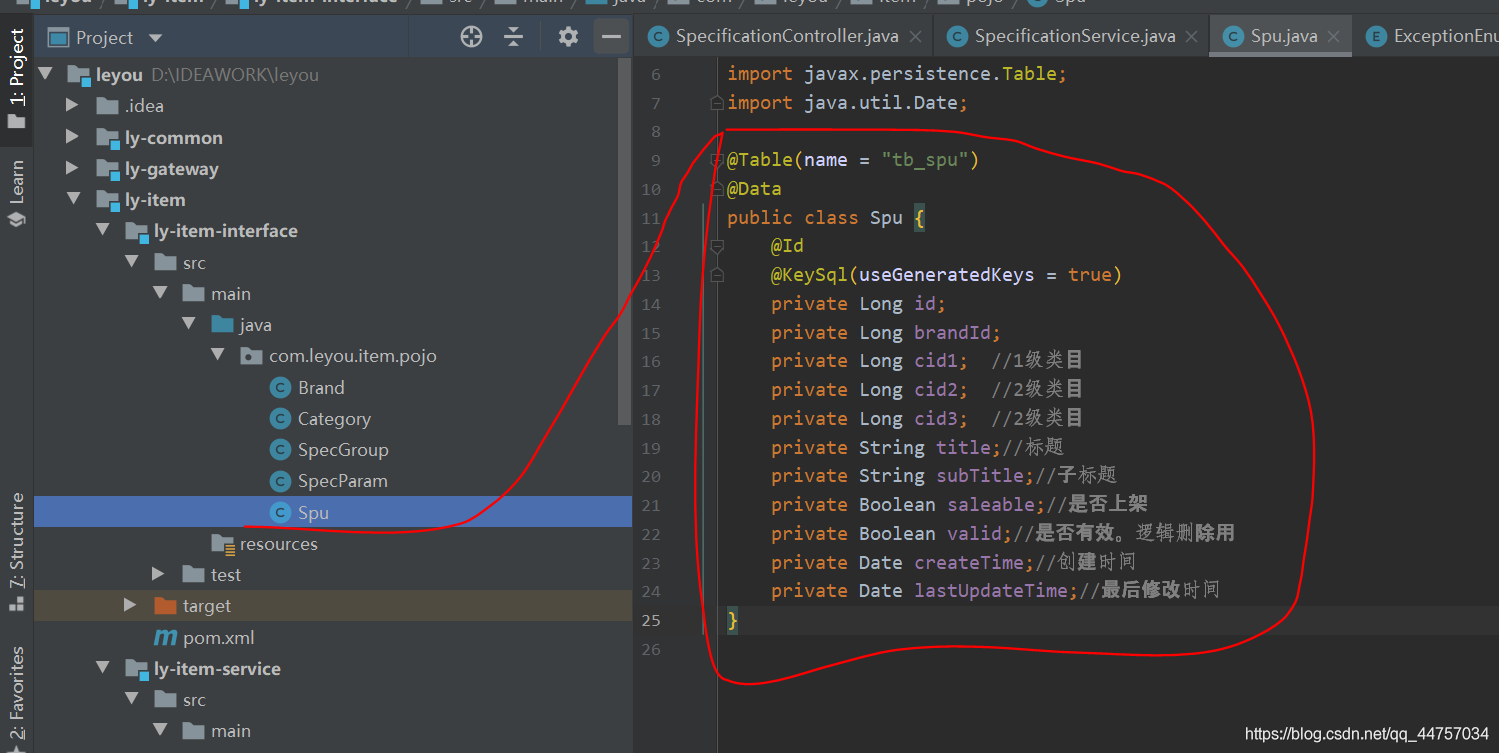
Task: Hide the Project panel with the minus button
Action: 610,37
